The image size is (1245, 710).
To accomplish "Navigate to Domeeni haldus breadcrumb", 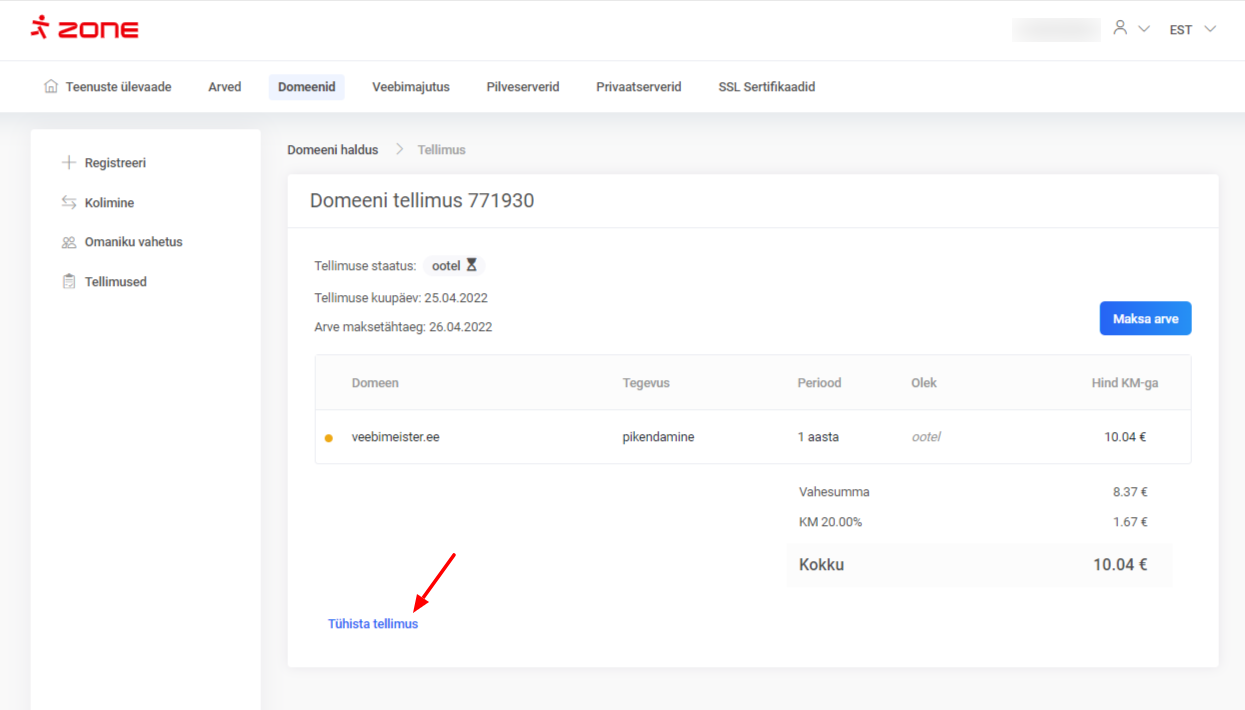I will 333,150.
